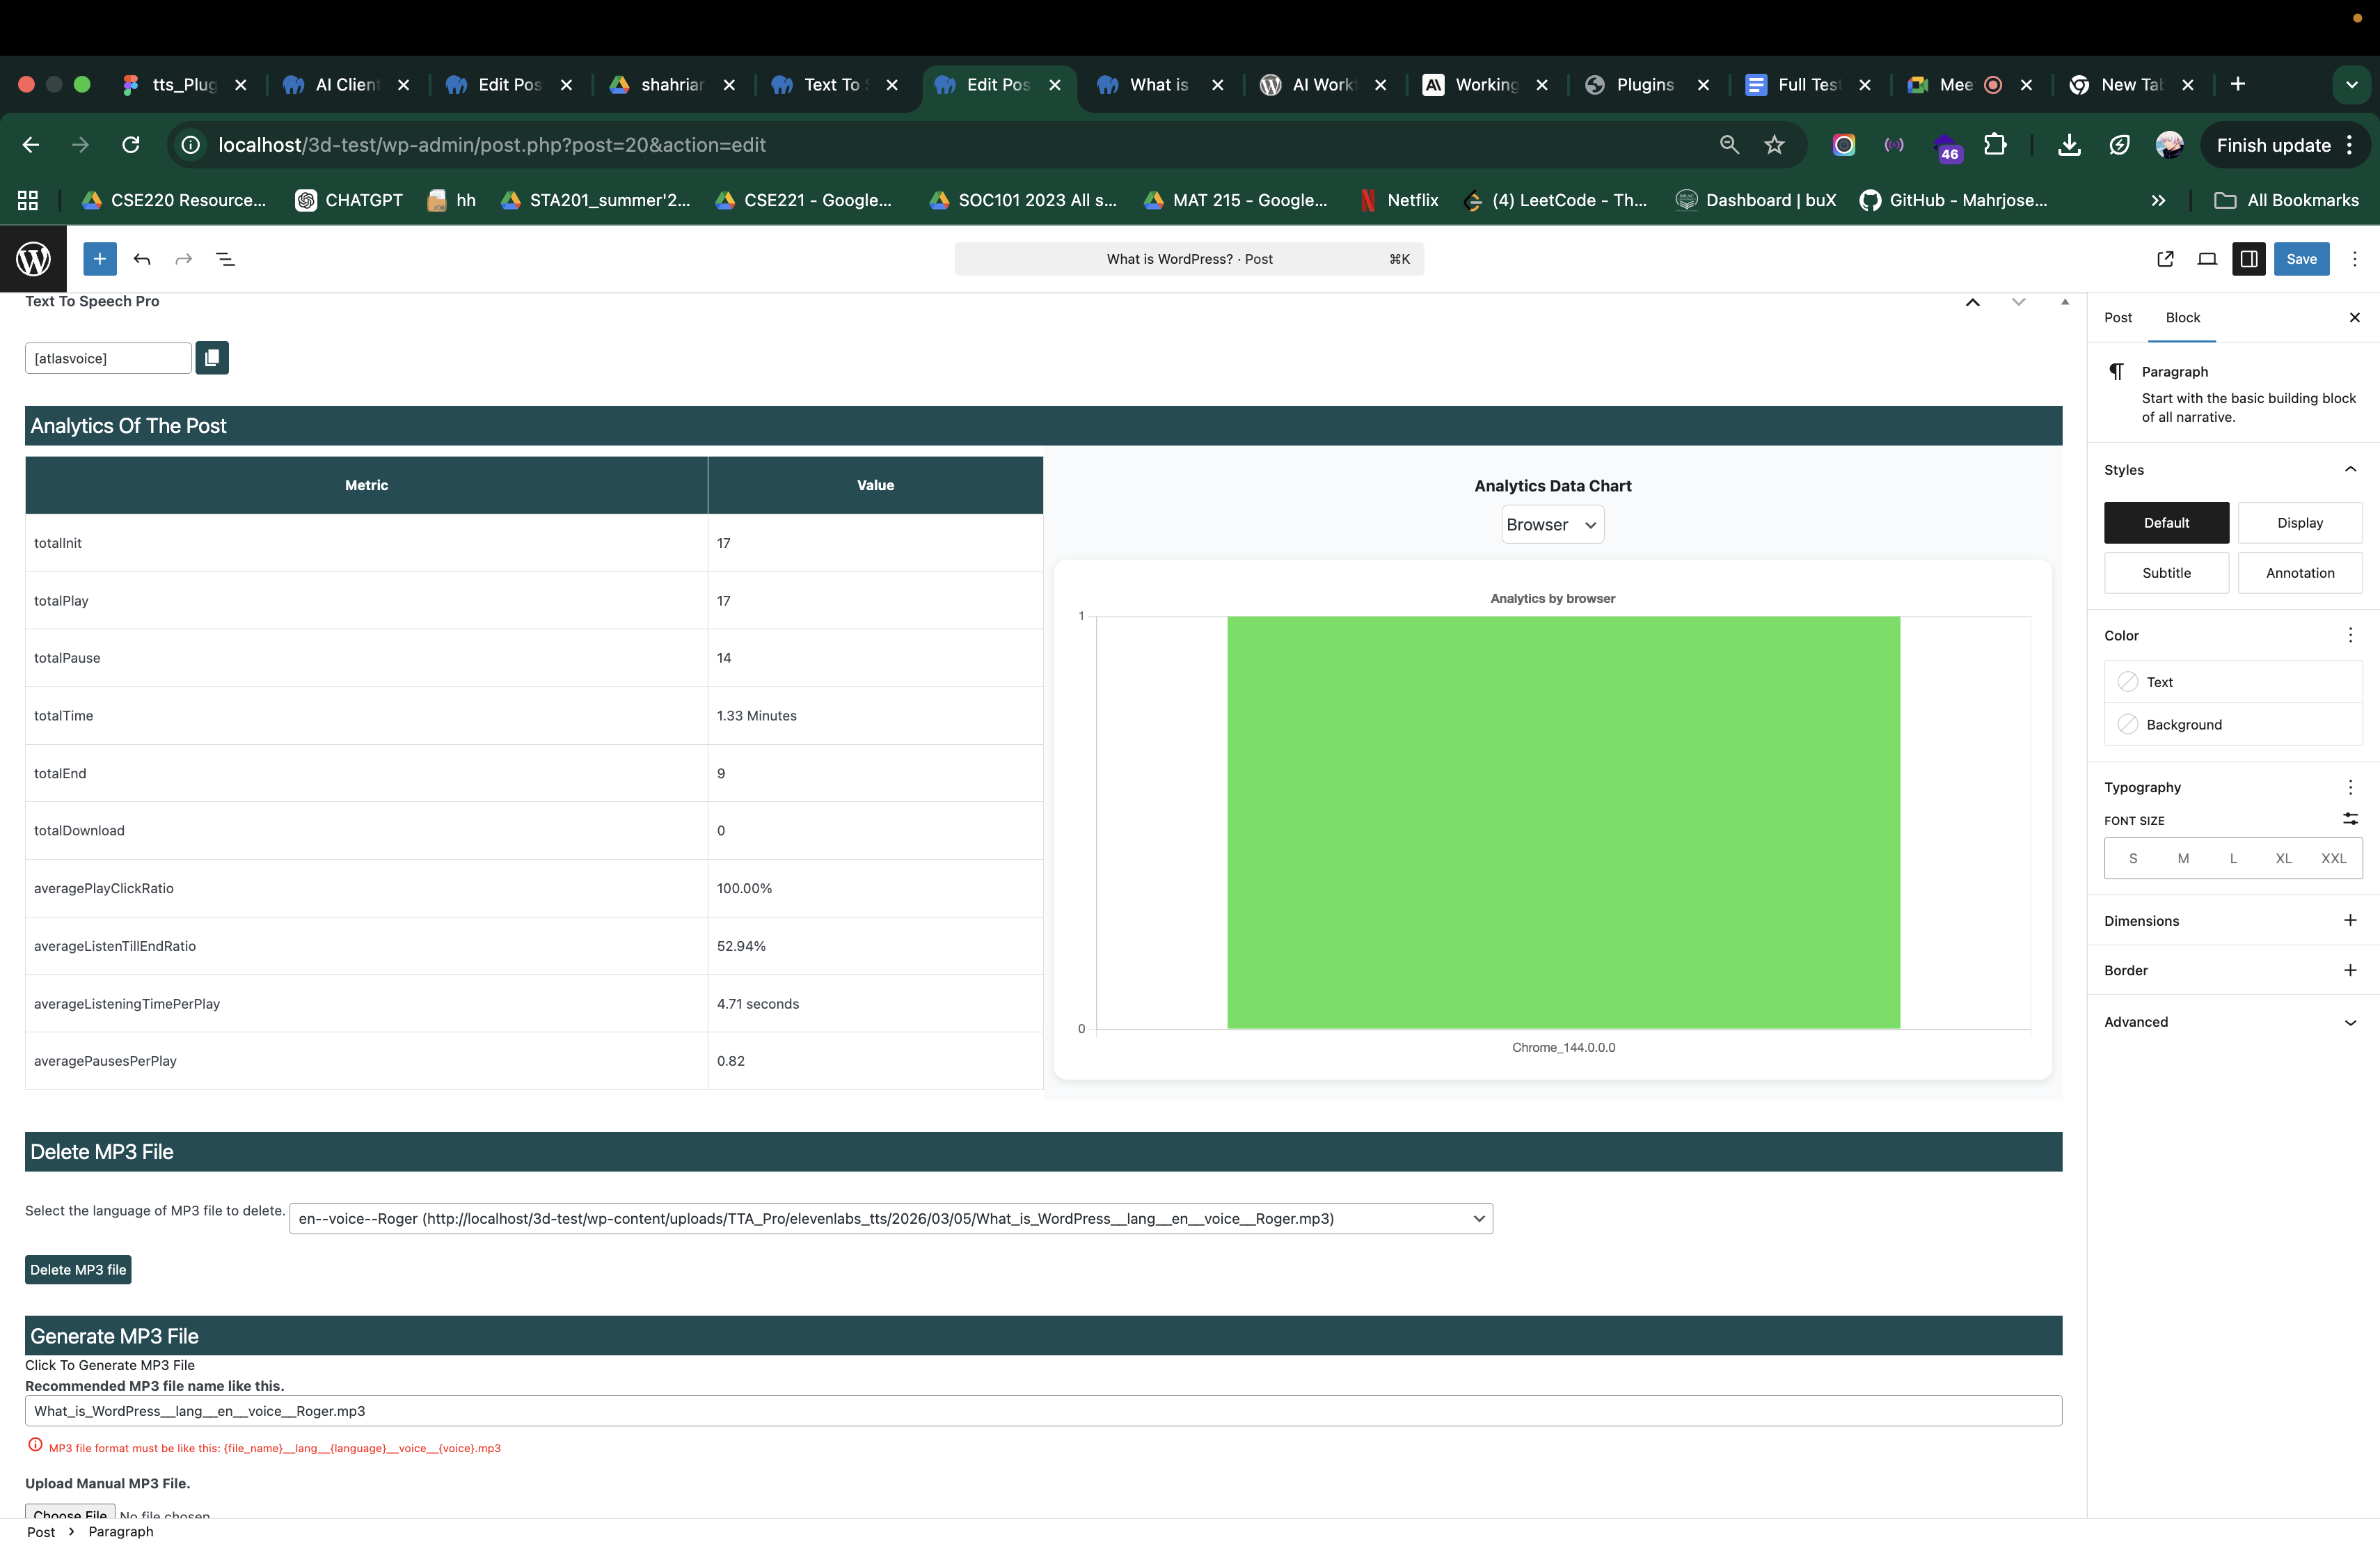
Task: Enable the Subtitle style variant
Action: [x=2166, y=572]
